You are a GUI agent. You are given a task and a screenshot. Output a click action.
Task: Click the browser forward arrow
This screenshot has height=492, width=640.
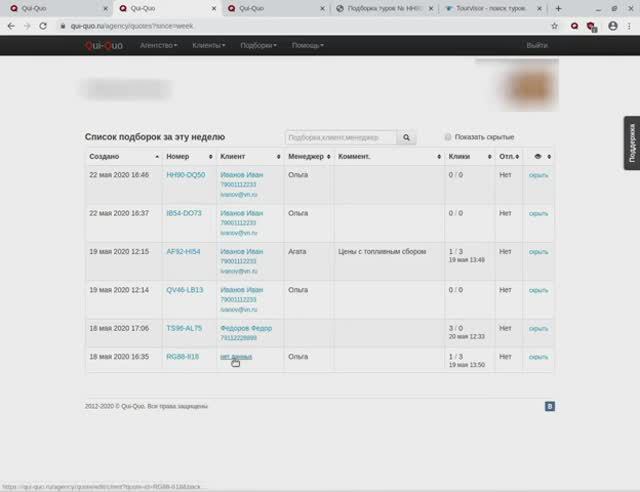pos(27,26)
